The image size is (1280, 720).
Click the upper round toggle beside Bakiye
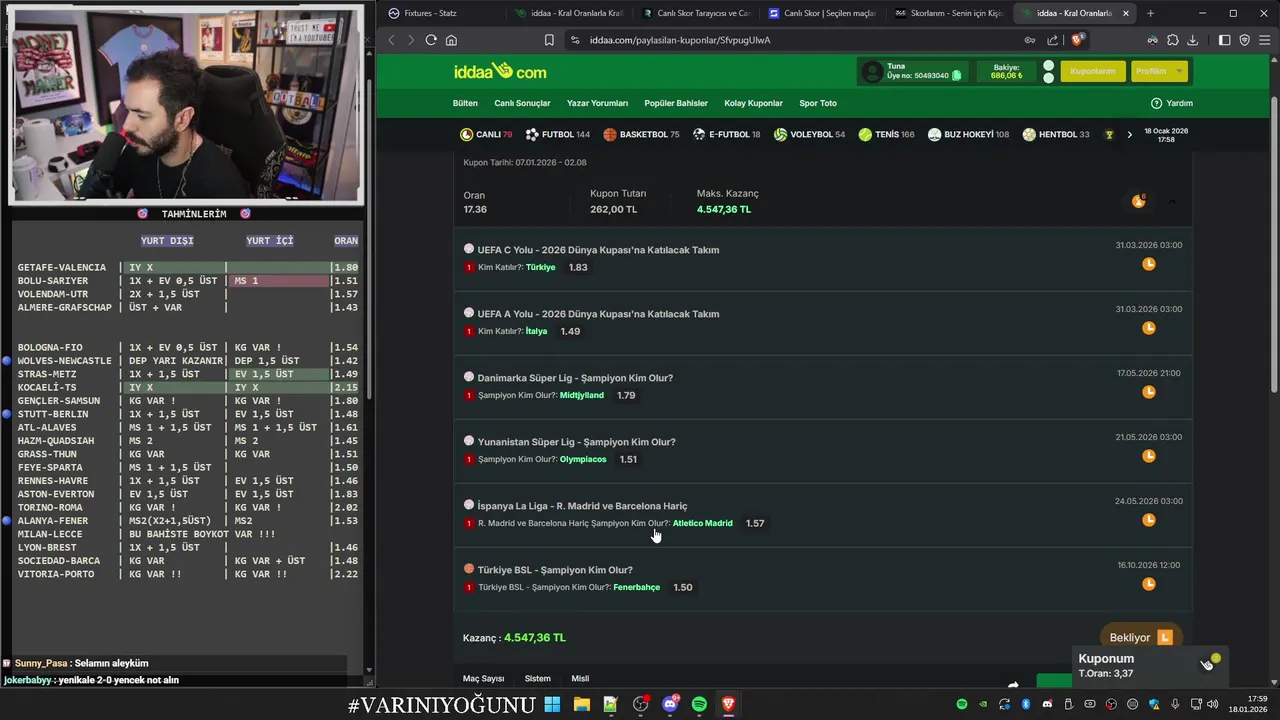(x=1048, y=66)
